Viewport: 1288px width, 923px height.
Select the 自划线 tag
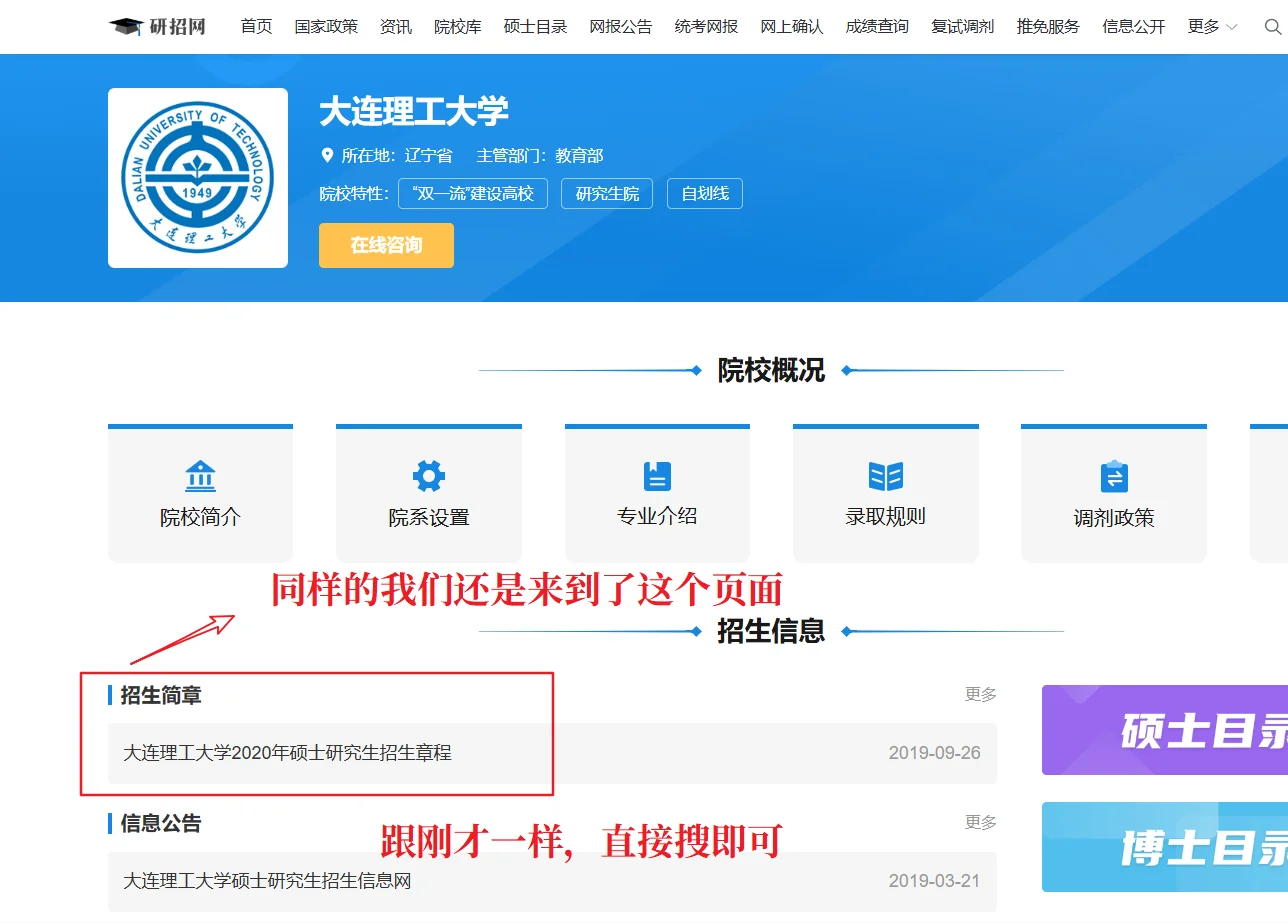coord(704,193)
